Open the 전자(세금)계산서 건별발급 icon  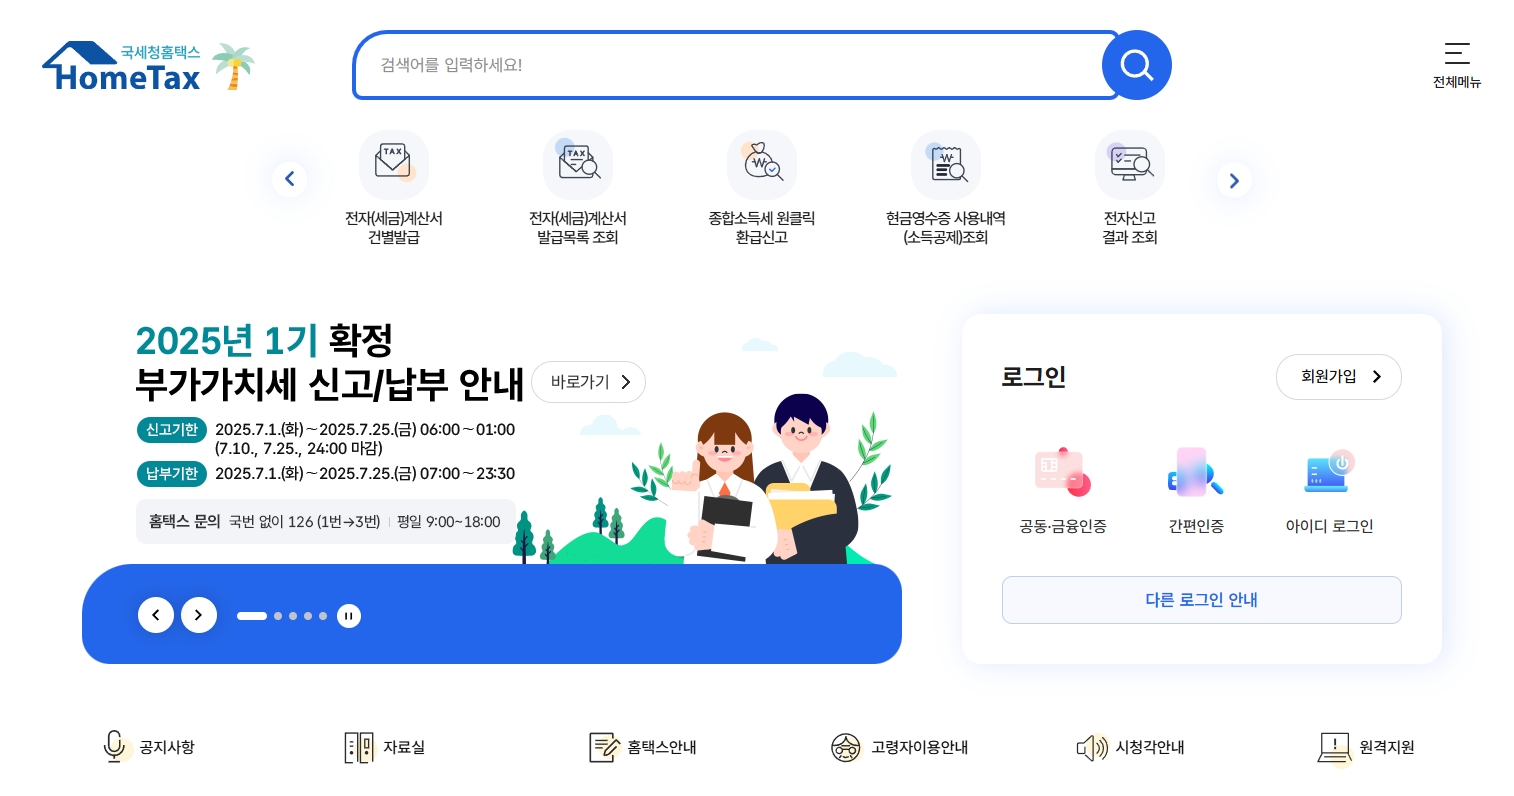click(394, 165)
